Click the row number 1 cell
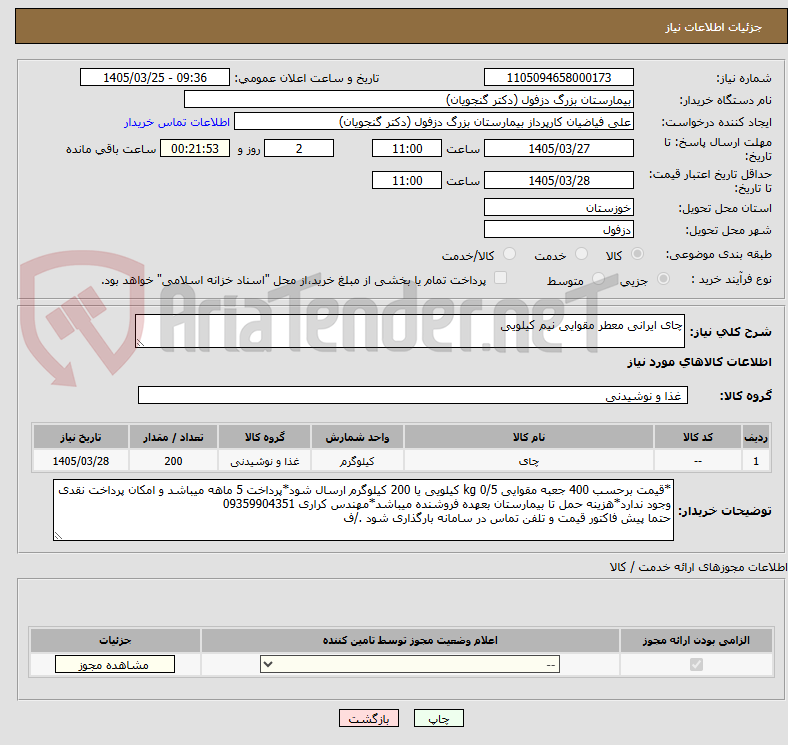Image resolution: width=788 pixels, height=745 pixels. tap(756, 460)
